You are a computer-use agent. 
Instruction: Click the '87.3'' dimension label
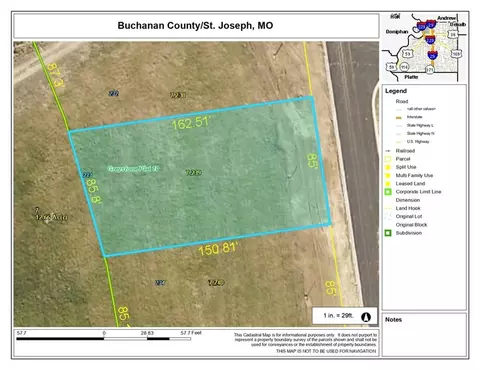[x=55, y=75]
